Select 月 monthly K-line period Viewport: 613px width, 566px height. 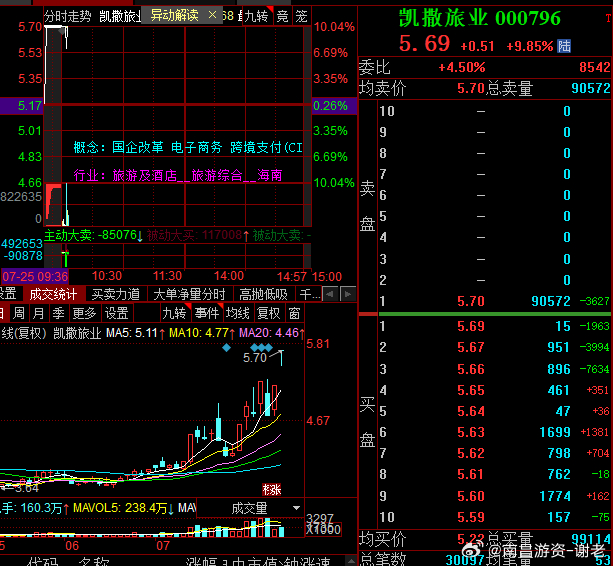[x=38, y=313]
